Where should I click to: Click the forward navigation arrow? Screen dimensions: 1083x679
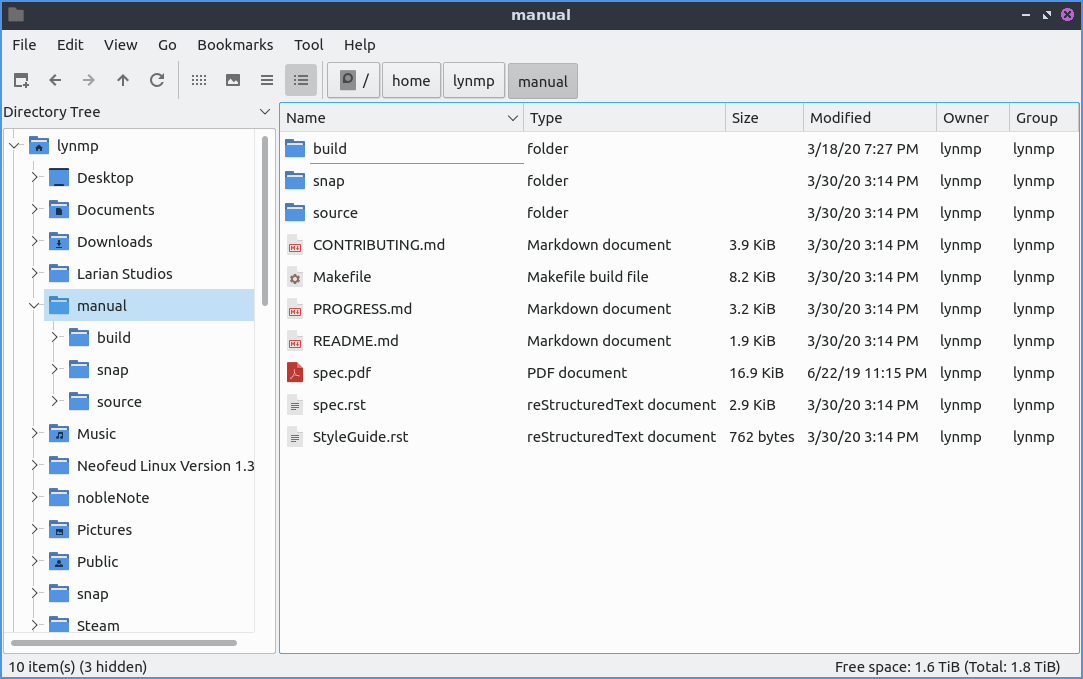(89, 81)
